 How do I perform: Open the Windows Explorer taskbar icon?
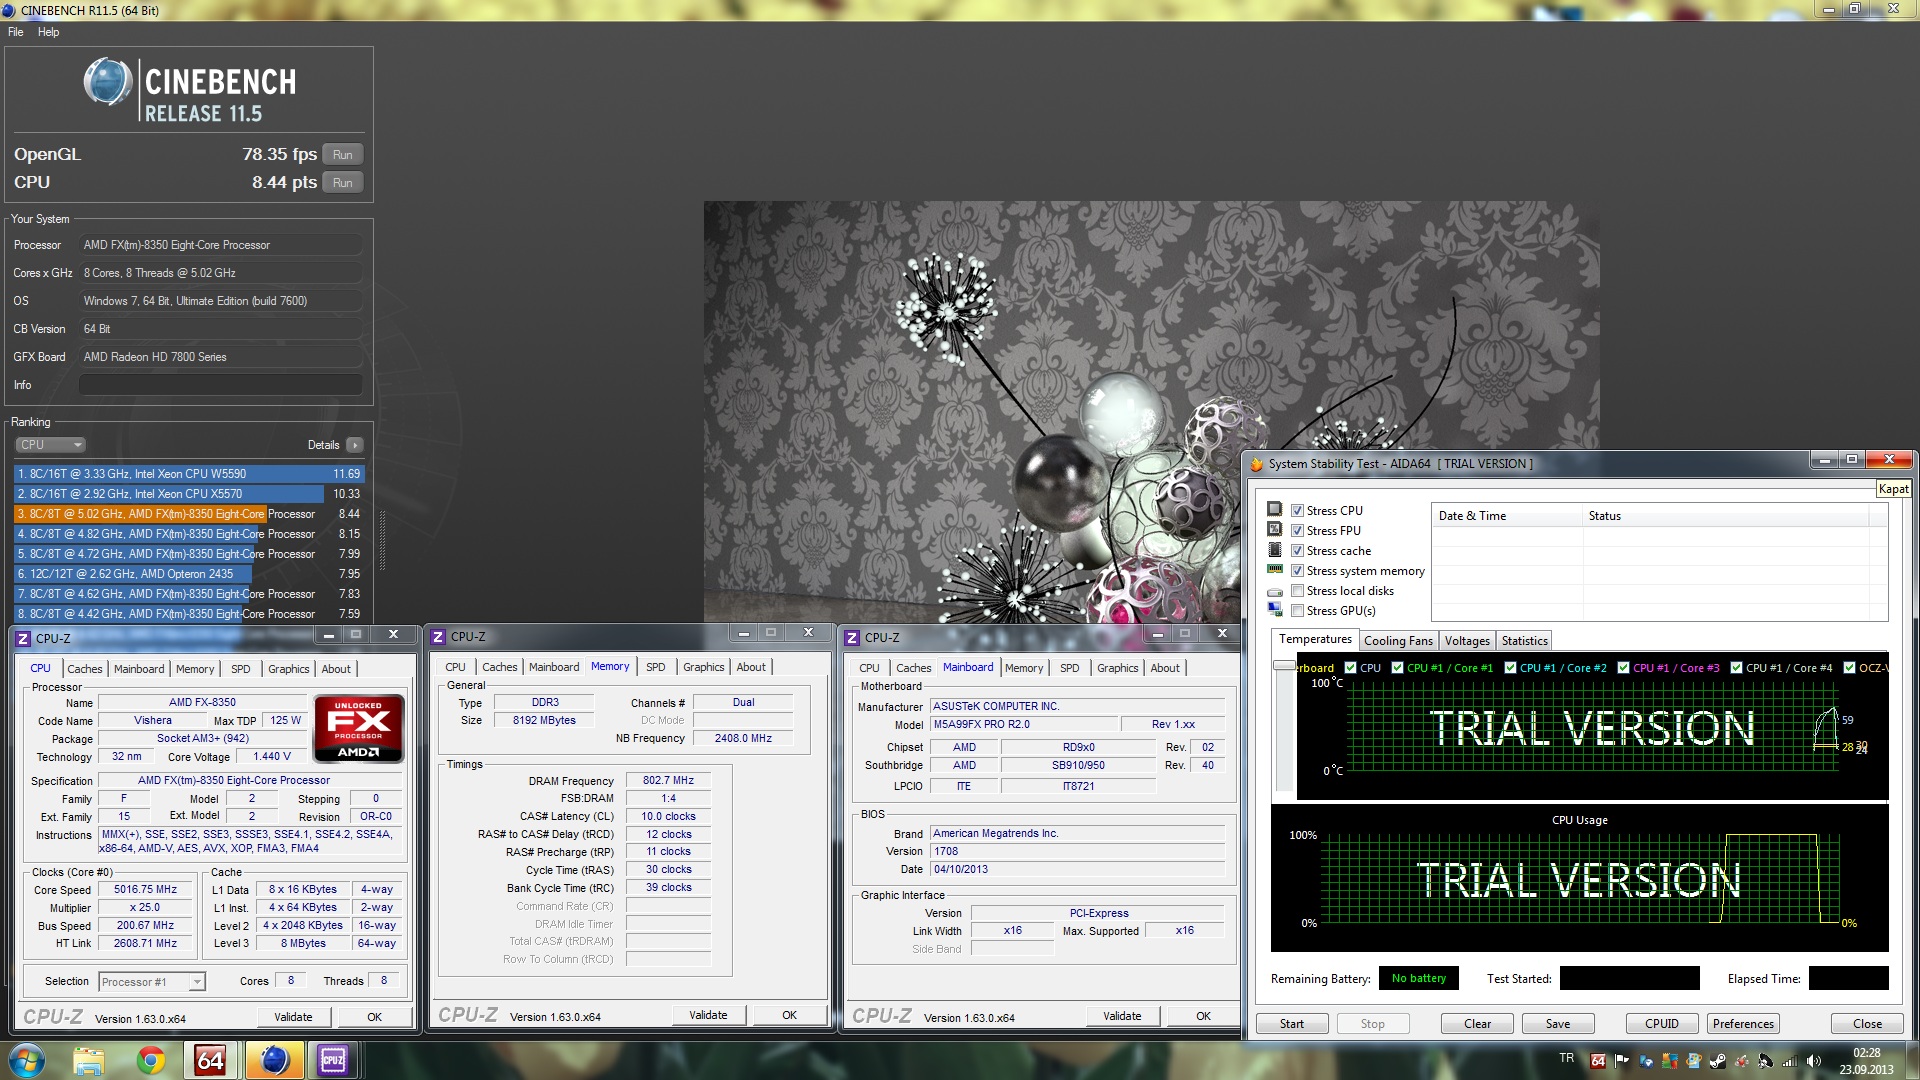click(x=89, y=1060)
